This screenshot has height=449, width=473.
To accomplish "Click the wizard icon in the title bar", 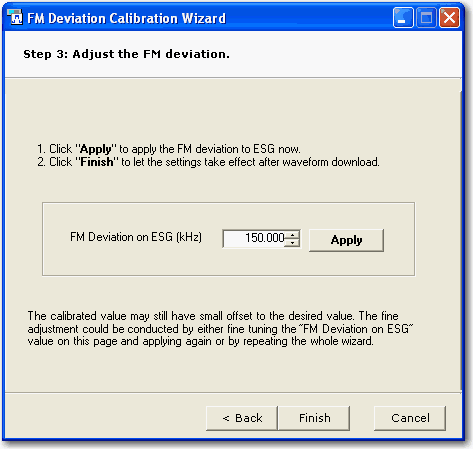I will coord(15,17).
